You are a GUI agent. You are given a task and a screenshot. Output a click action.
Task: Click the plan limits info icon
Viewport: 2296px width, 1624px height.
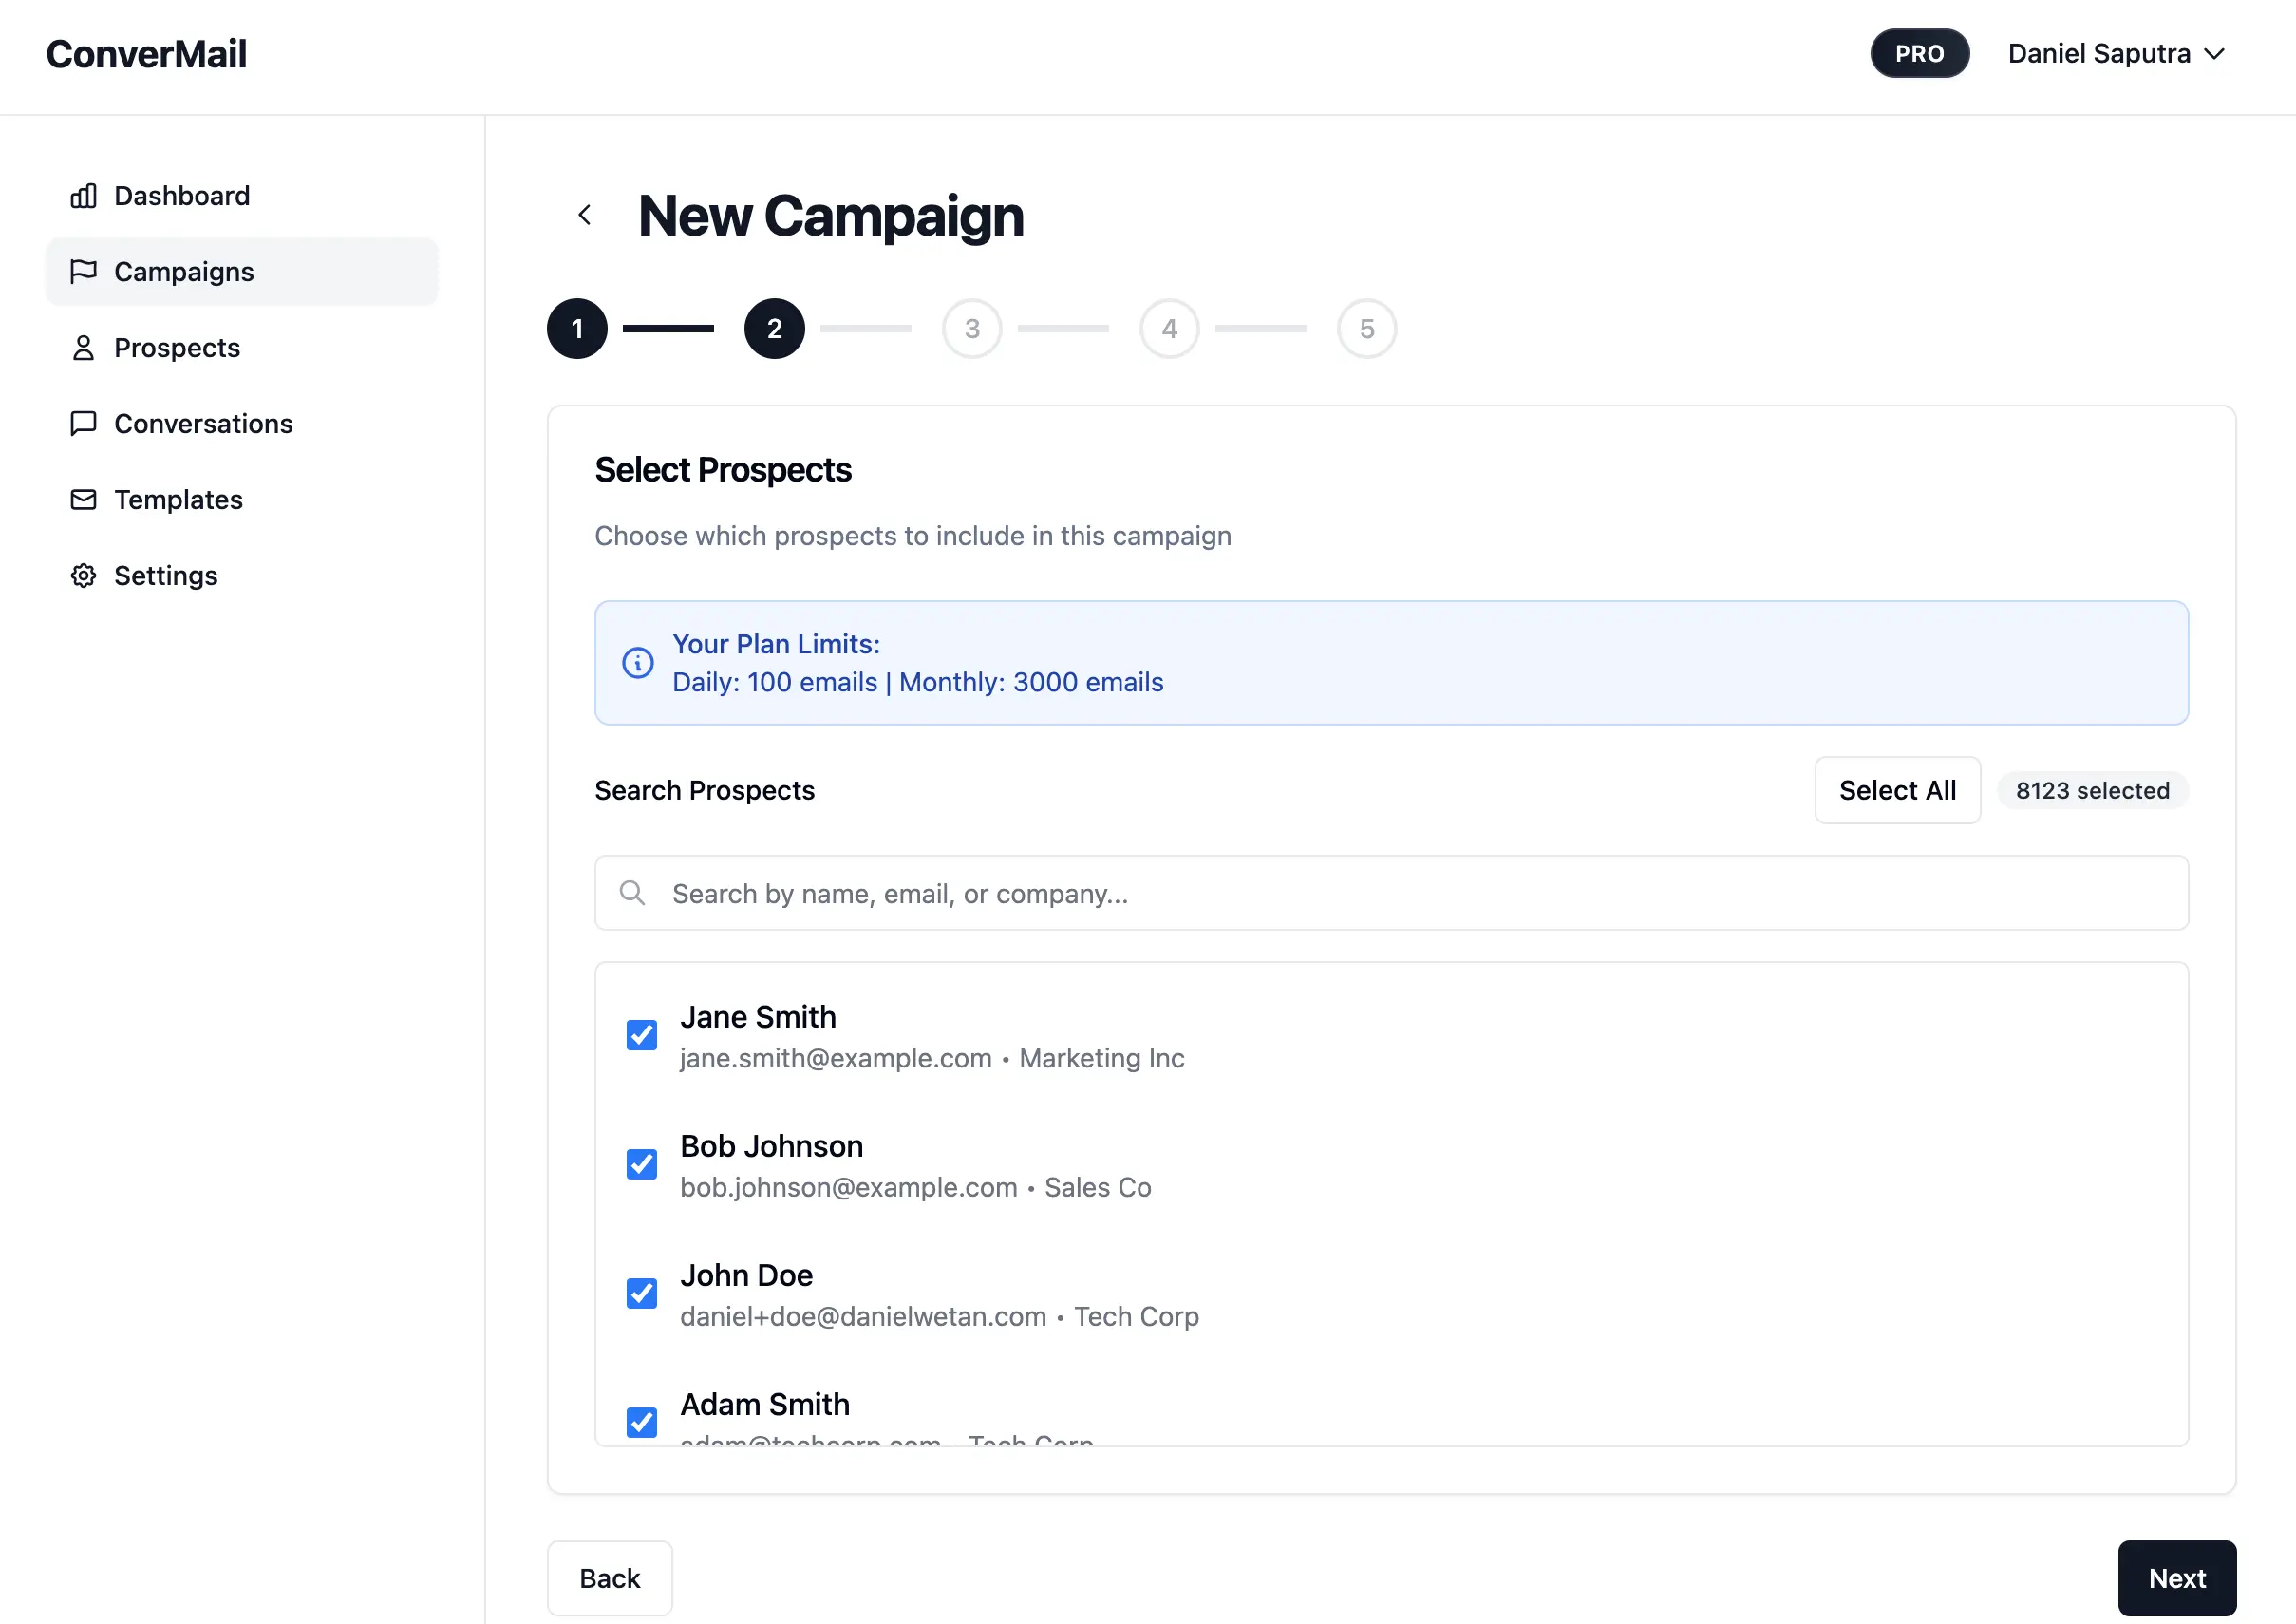(638, 663)
